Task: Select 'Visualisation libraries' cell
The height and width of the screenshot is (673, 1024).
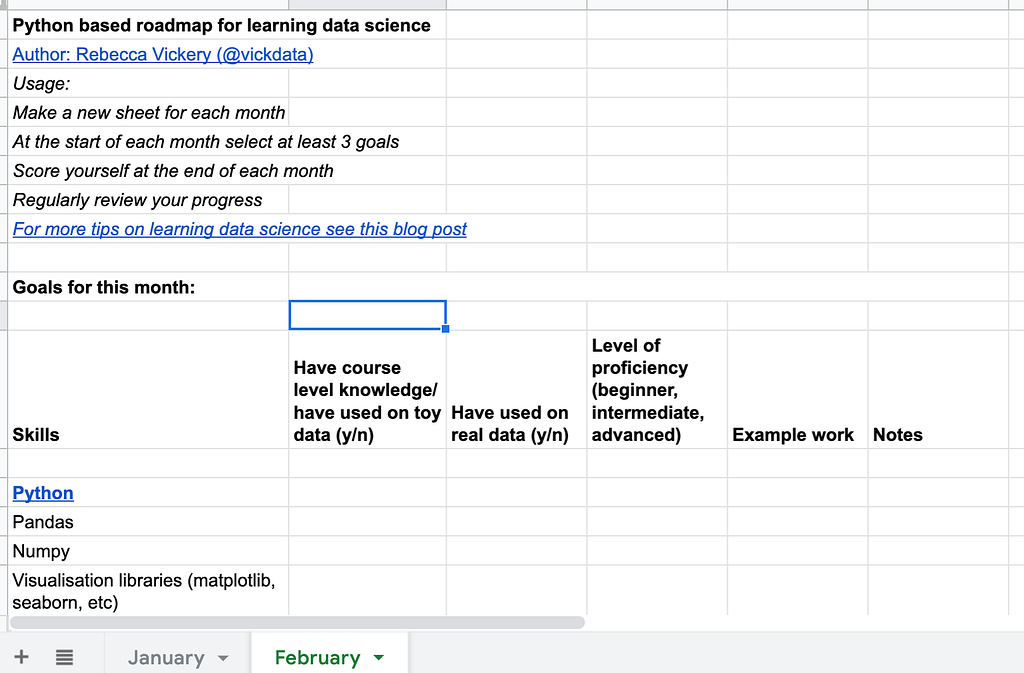Action: point(148,591)
